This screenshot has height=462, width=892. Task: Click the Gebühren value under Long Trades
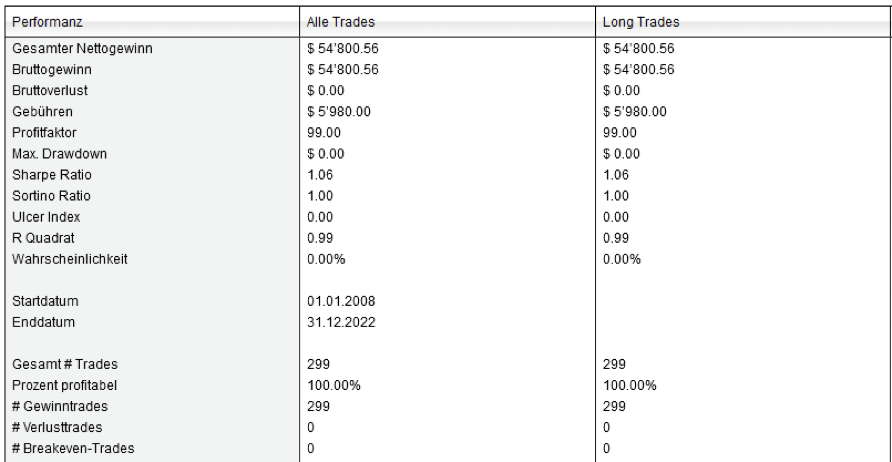[x=635, y=111]
